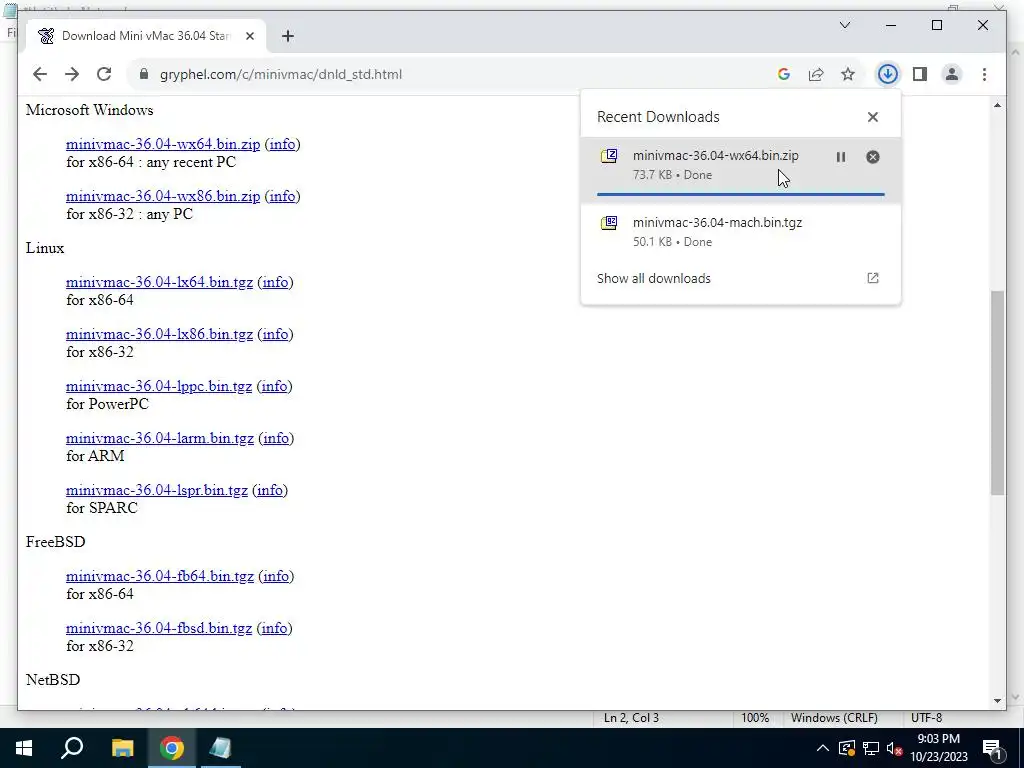Click the scrollbar down arrow
This screenshot has width=1024, height=768.
click(997, 701)
